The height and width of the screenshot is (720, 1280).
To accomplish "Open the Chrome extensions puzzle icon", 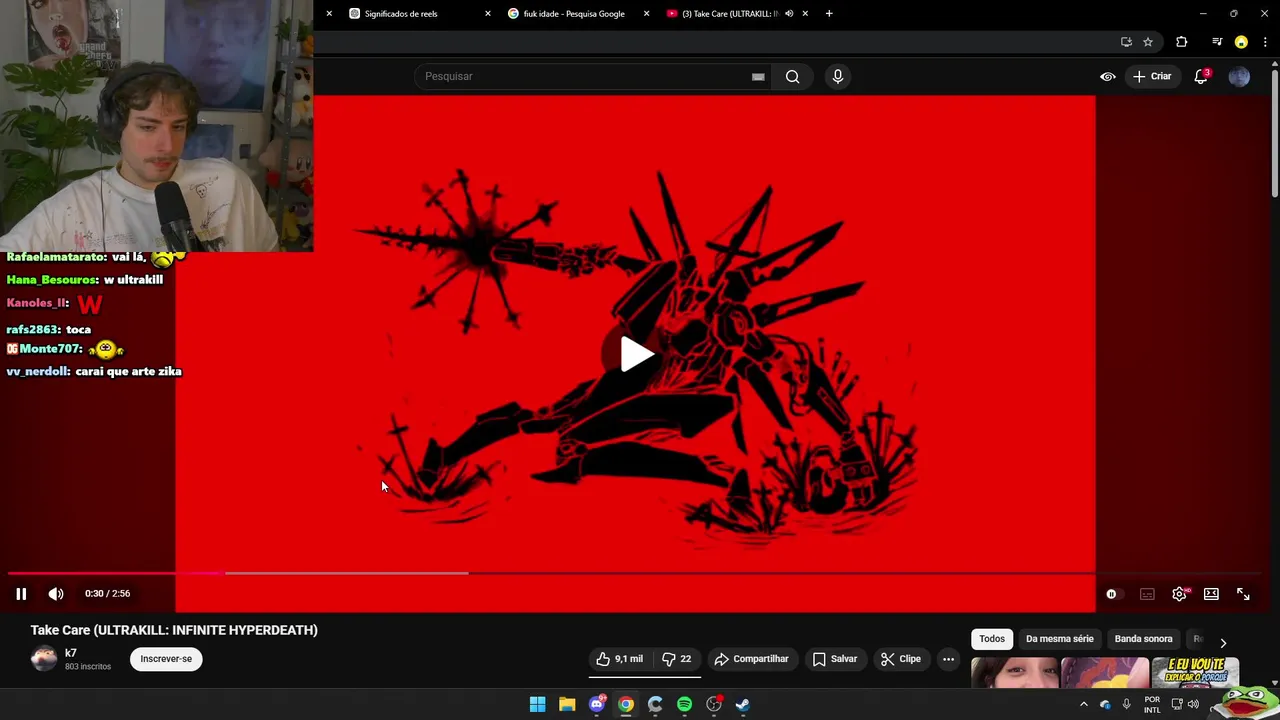I will tap(1182, 42).
